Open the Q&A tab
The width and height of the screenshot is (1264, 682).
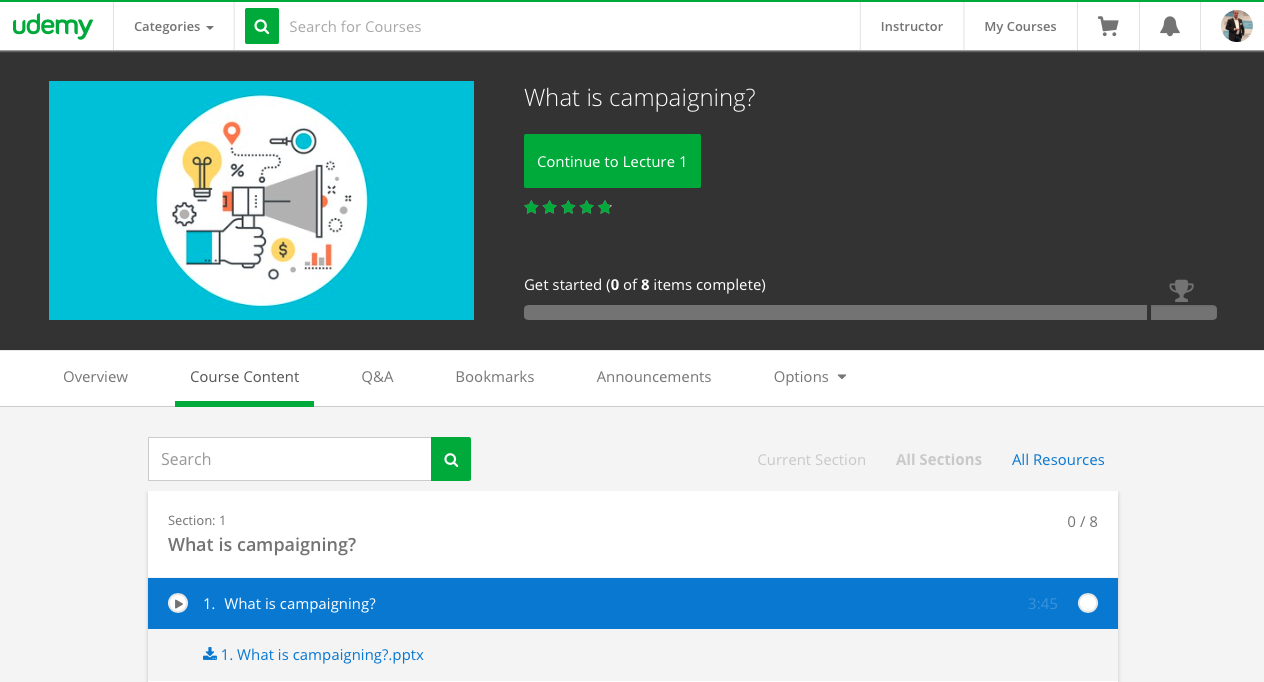[x=377, y=377]
